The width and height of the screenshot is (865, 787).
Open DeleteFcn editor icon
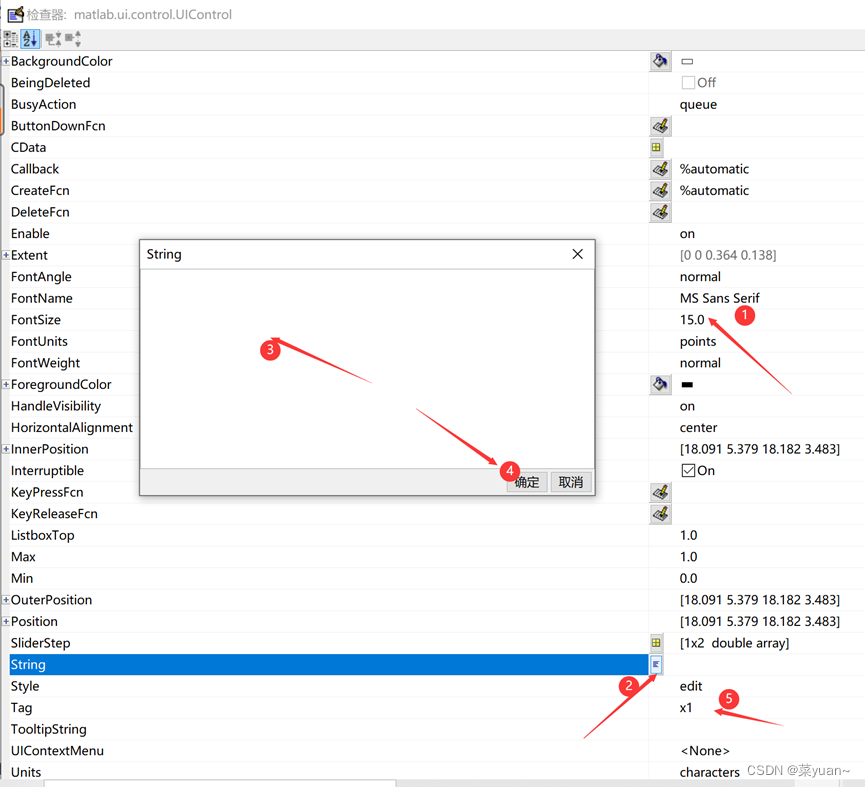660,212
